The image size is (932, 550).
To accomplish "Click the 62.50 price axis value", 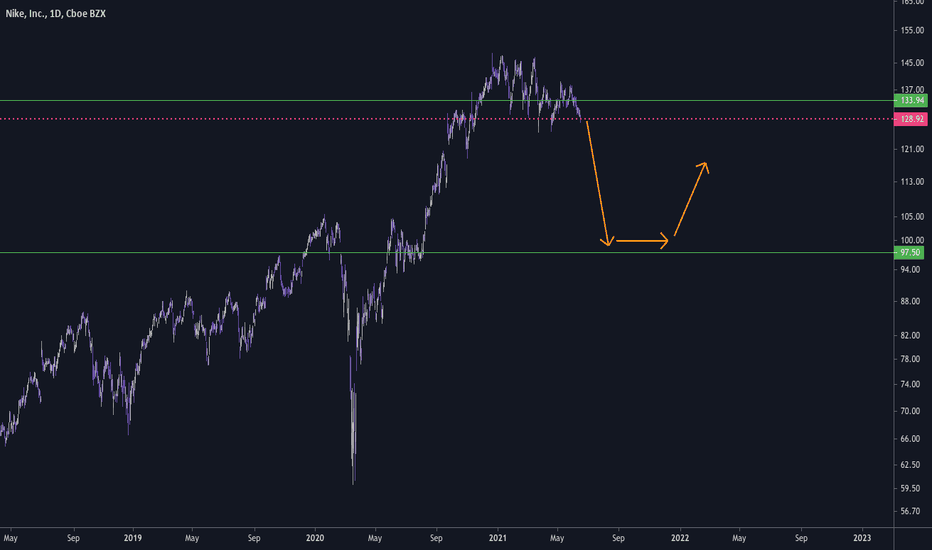I will pyautogui.click(x=912, y=464).
